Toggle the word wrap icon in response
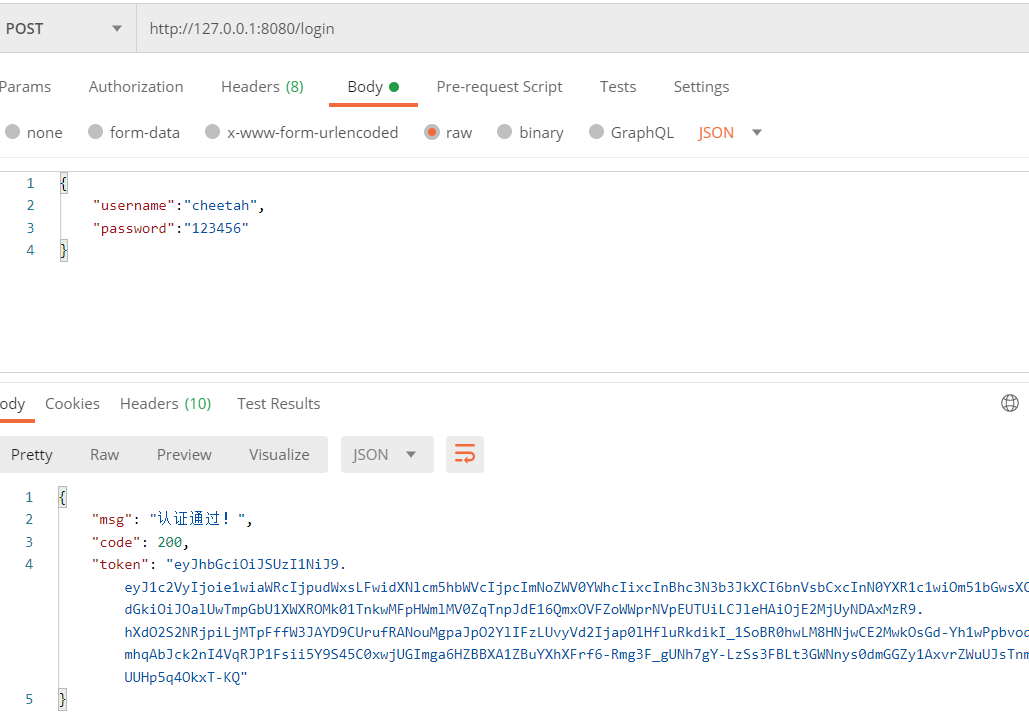 point(465,454)
